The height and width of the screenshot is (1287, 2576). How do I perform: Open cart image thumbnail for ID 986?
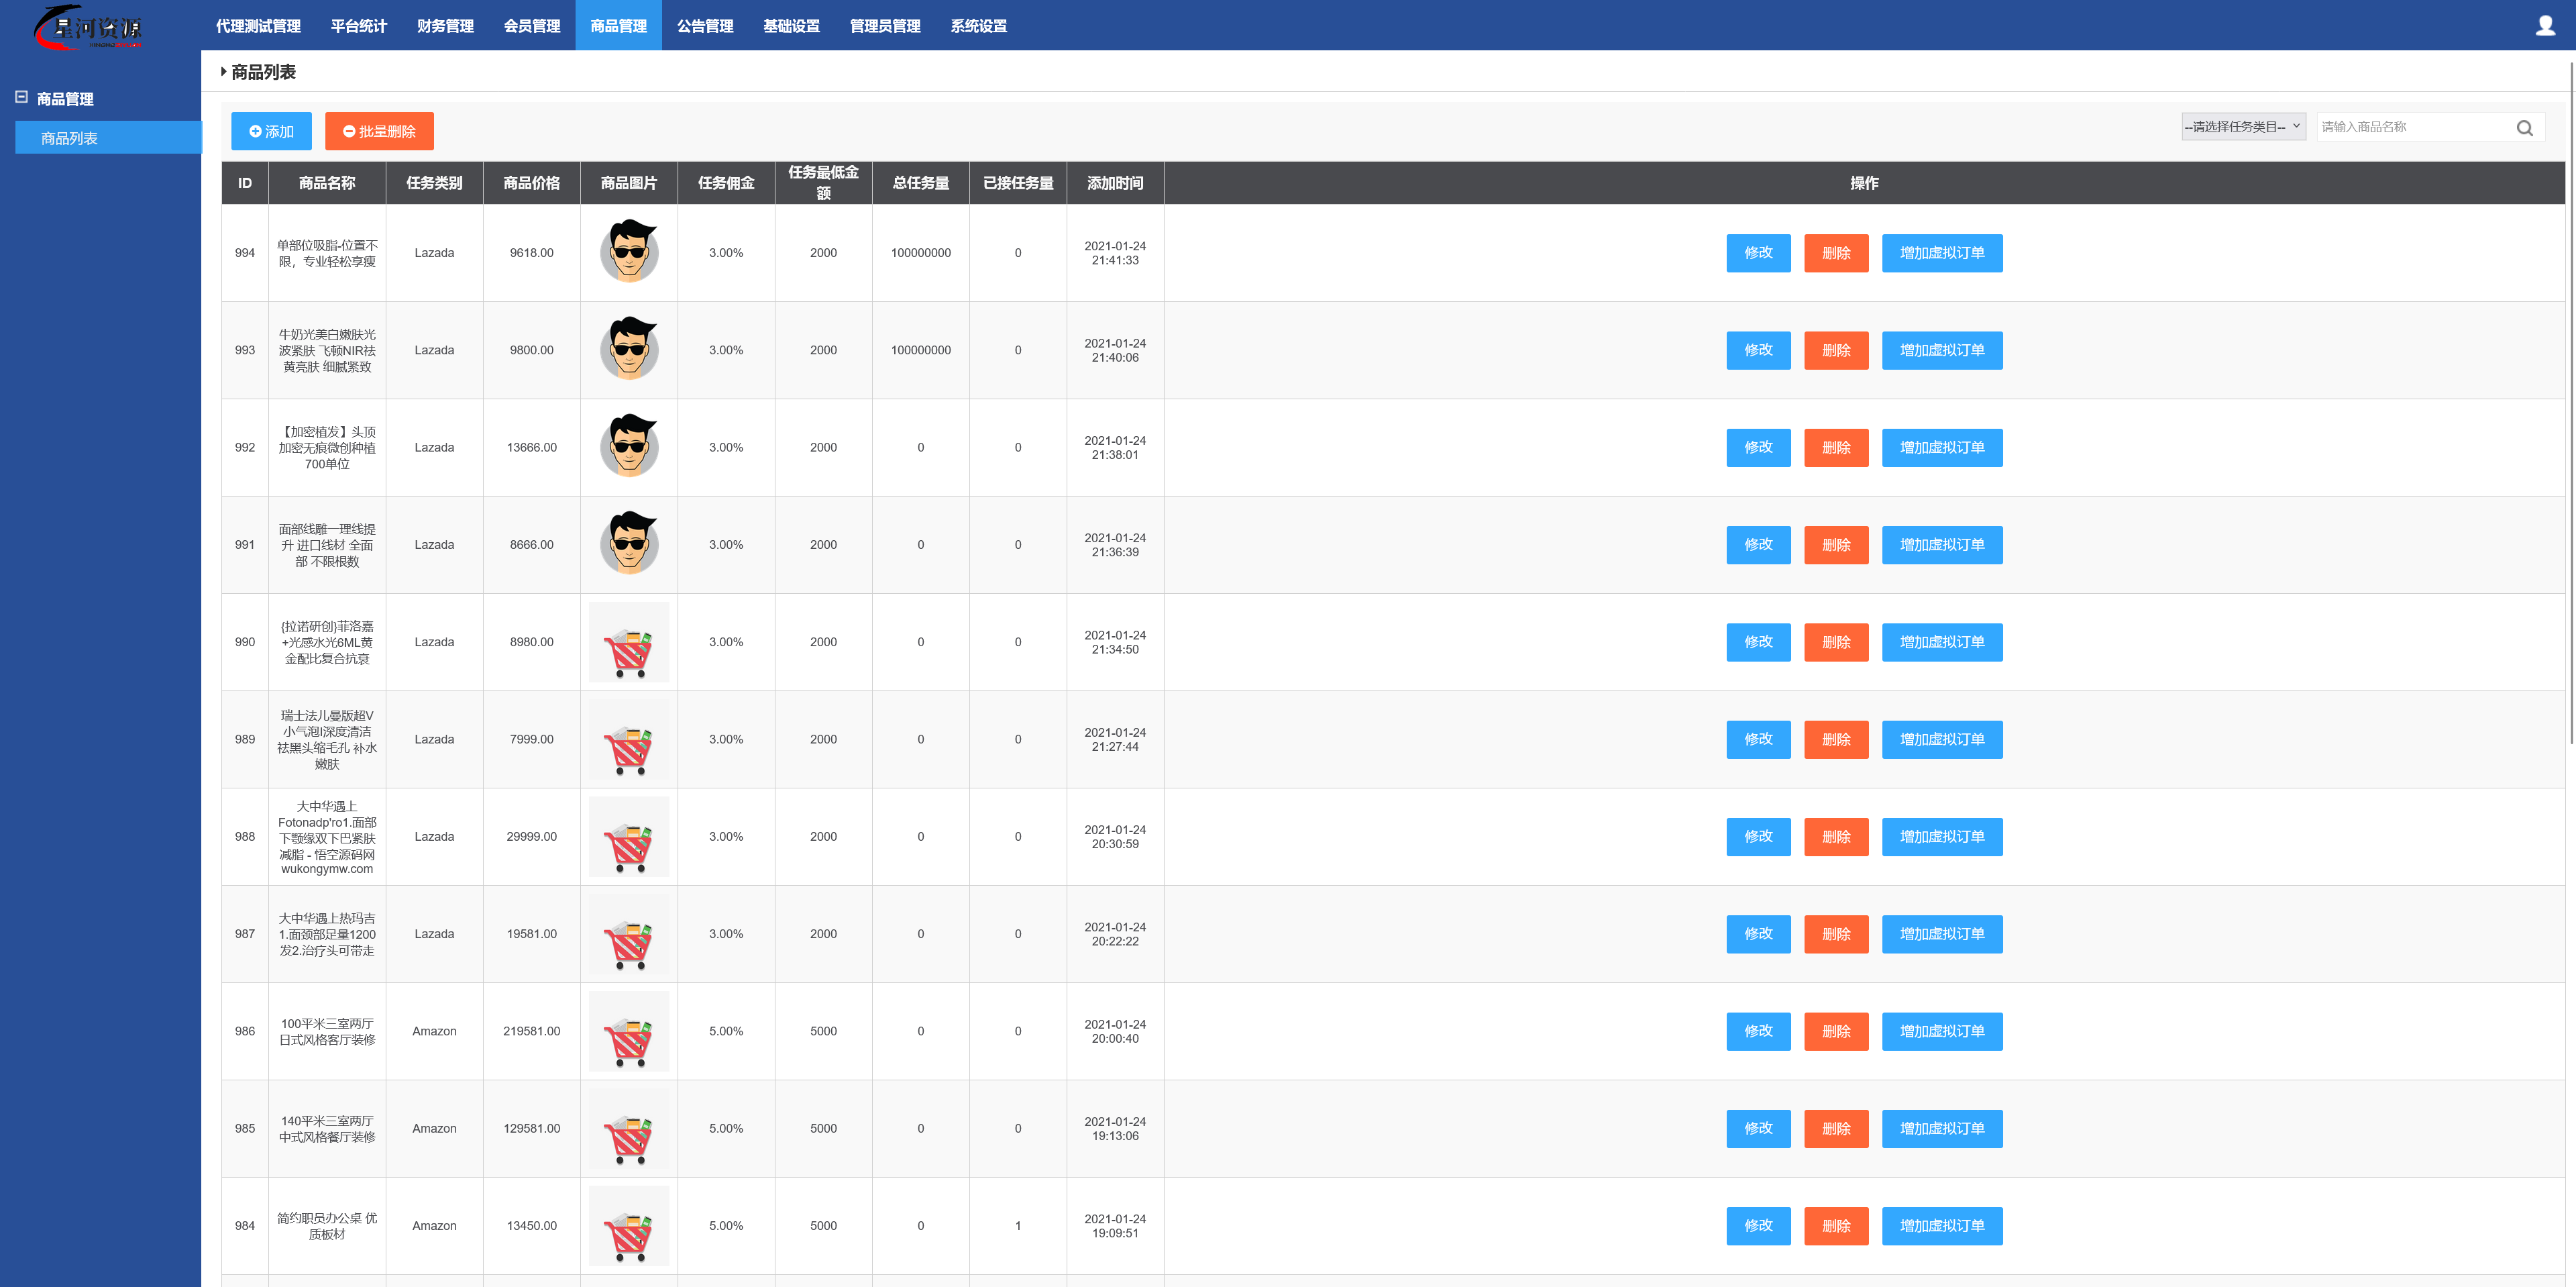(x=629, y=1031)
